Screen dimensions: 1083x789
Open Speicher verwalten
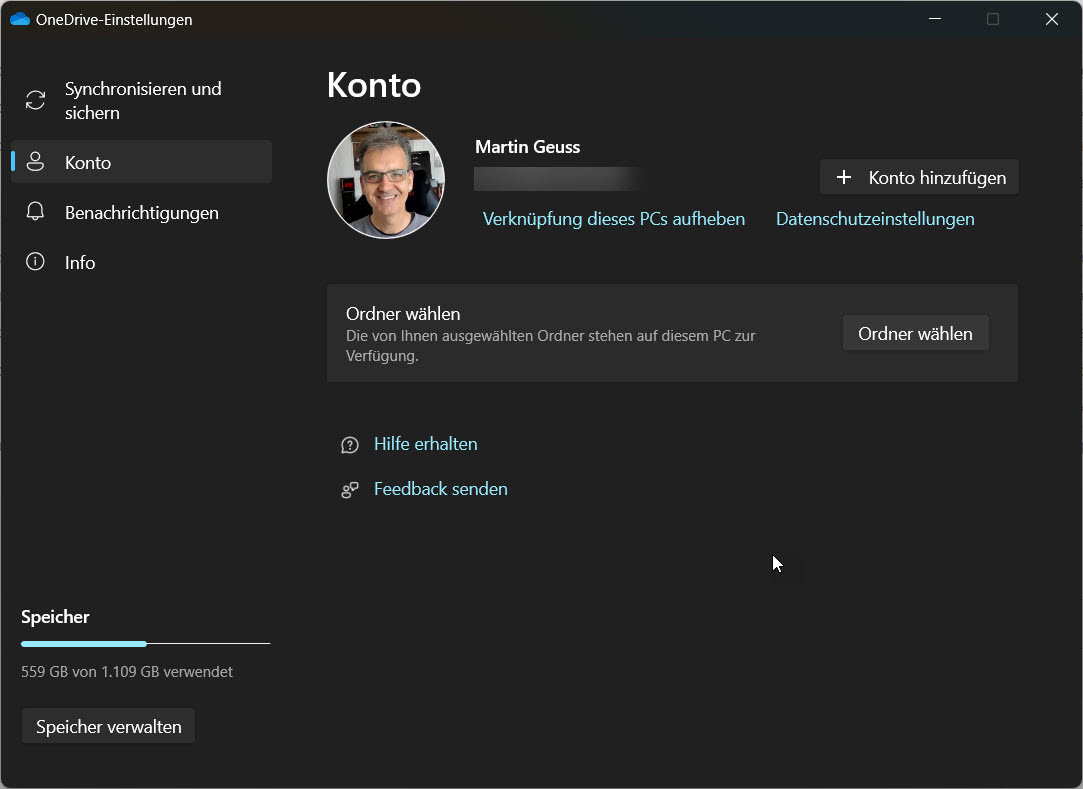tap(108, 727)
